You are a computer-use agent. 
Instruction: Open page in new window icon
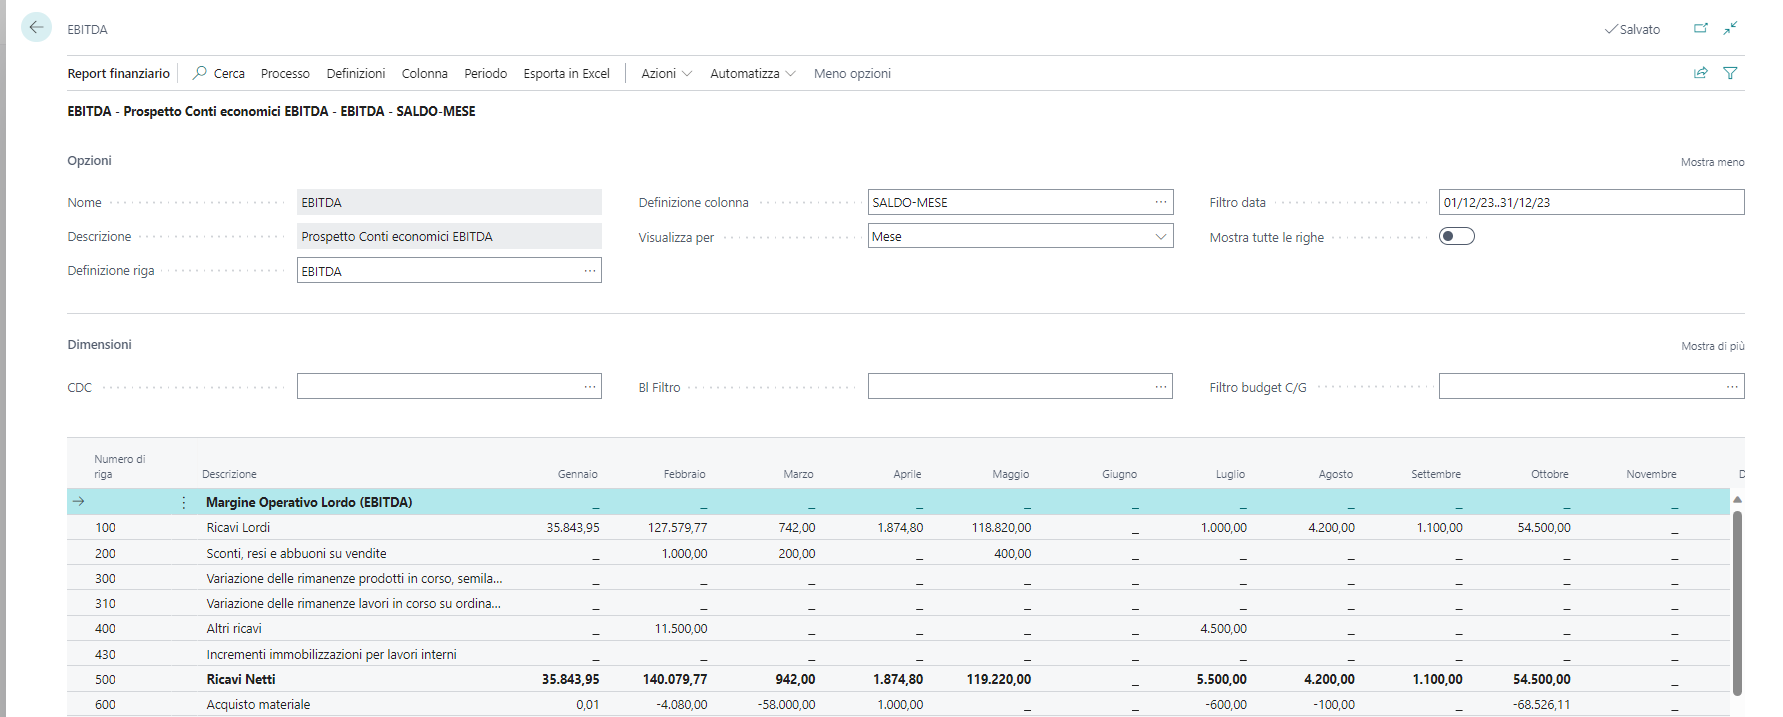(1700, 28)
